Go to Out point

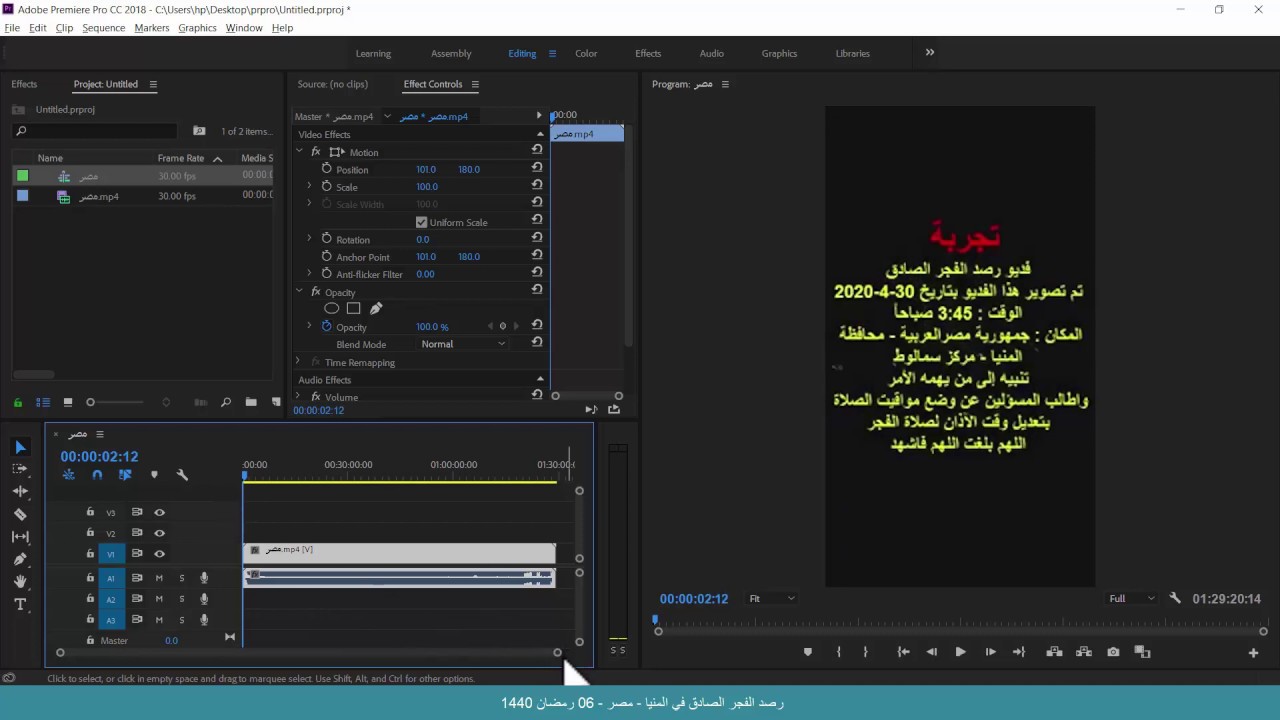pos(1019,652)
